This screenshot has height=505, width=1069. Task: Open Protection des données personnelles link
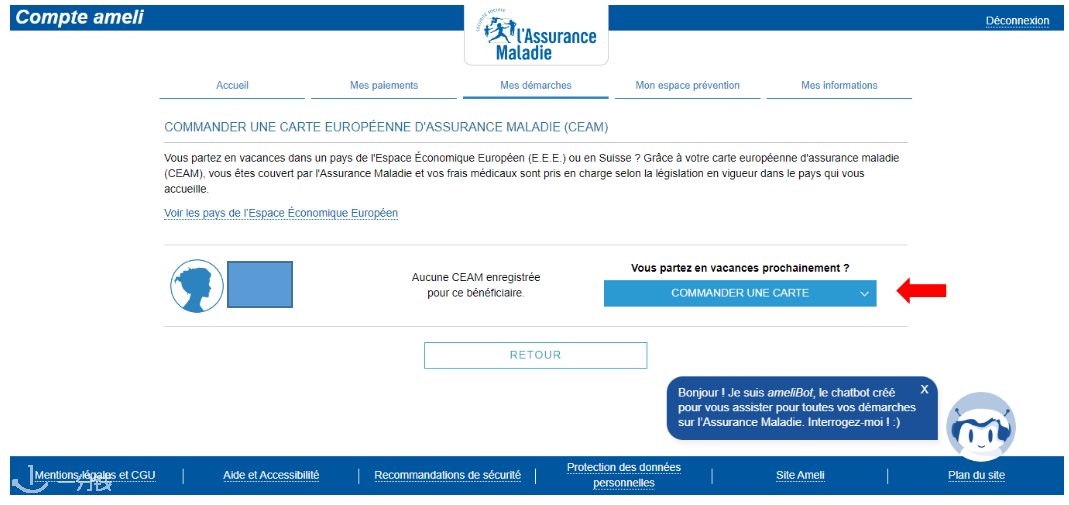coord(624,475)
